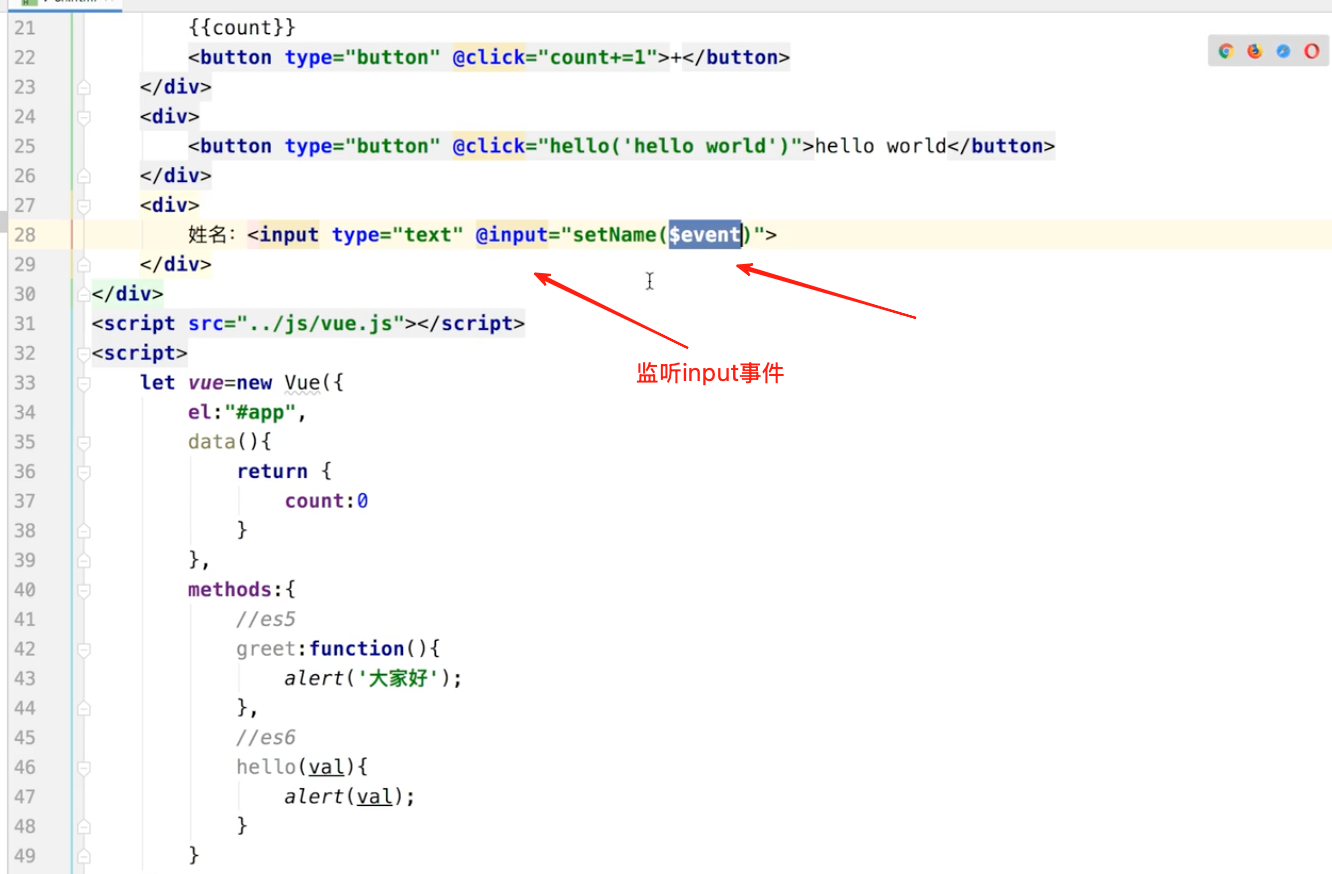Collapse the div starting on line 24
The height and width of the screenshot is (874, 1332).
click(84, 117)
